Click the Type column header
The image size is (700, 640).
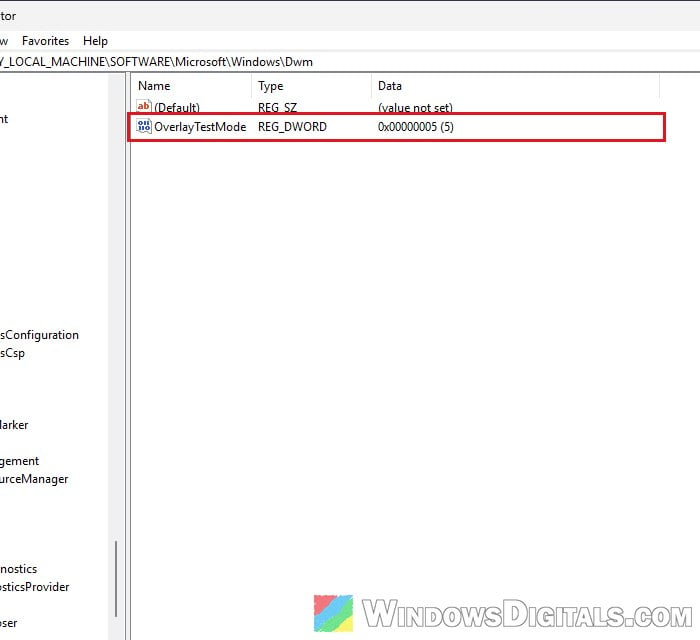[271, 86]
